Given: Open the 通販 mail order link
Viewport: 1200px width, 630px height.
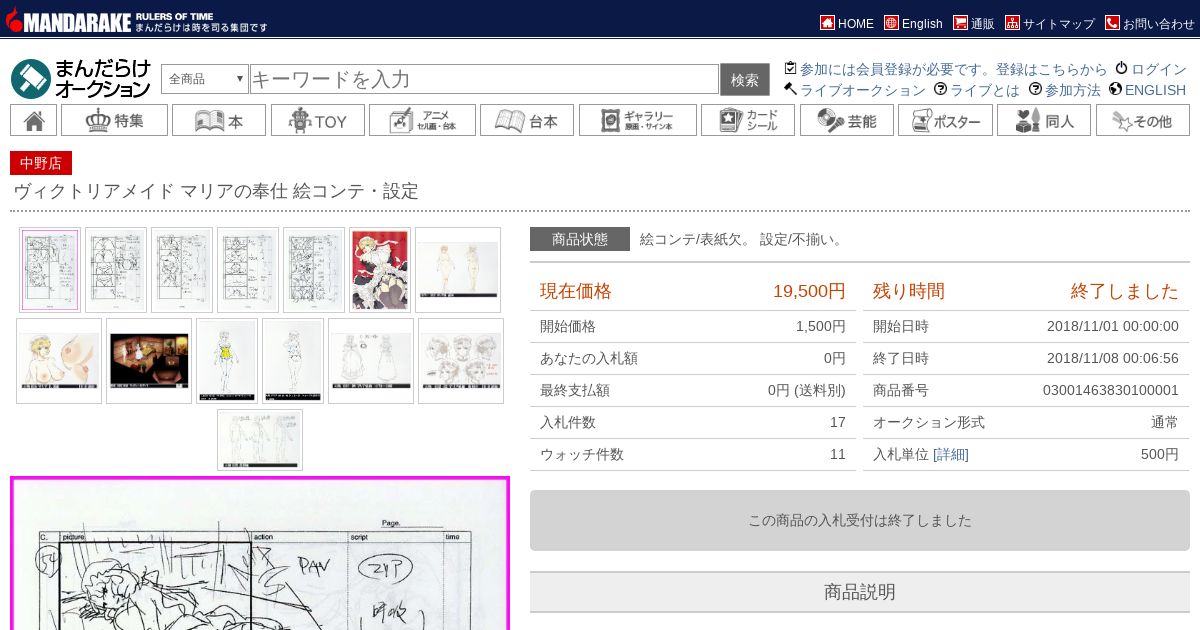Looking at the screenshot, I should tap(974, 23).
